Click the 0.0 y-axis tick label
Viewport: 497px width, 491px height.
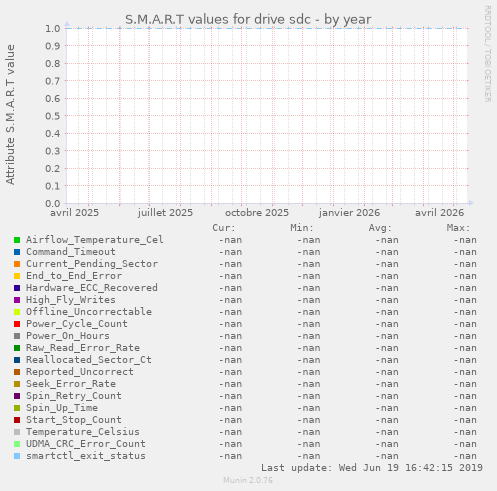point(53,203)
